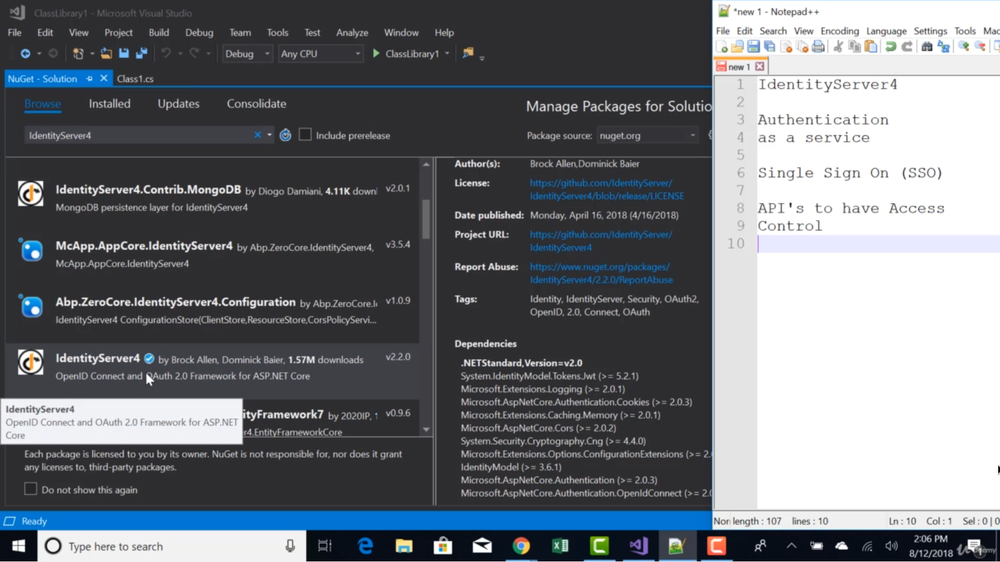This screenshot has height=562, width=1000.
Task: Click the package list vertical scrollbar thumb
Action: click(x=426, y=219)
